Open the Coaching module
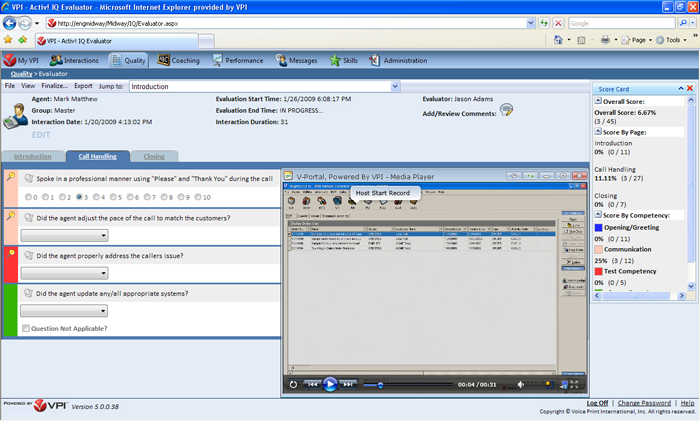This screenshot has height=421, width=700. click(178, 60)
